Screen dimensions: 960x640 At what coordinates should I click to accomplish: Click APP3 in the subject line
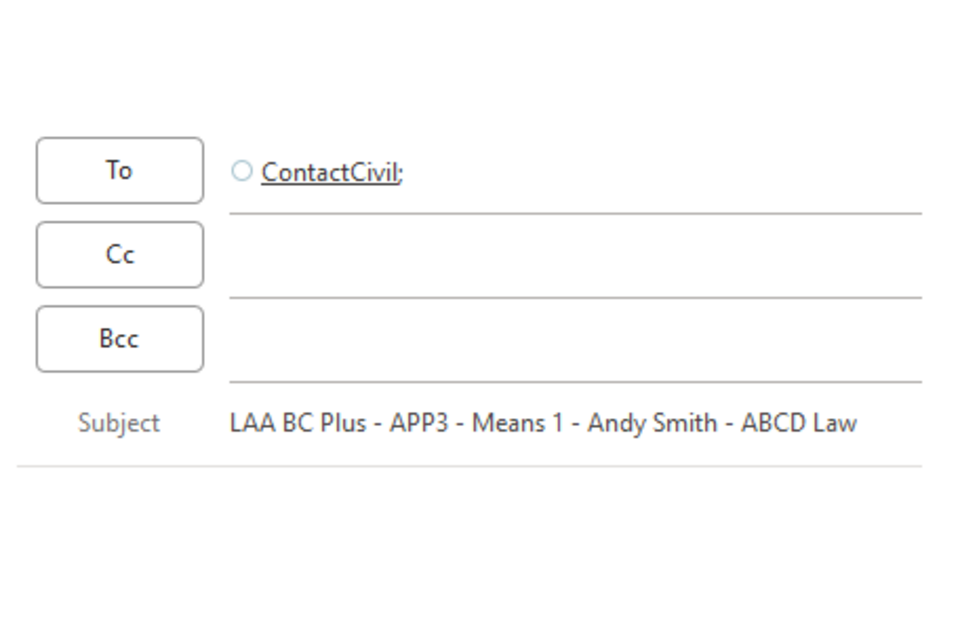[418, 423]
